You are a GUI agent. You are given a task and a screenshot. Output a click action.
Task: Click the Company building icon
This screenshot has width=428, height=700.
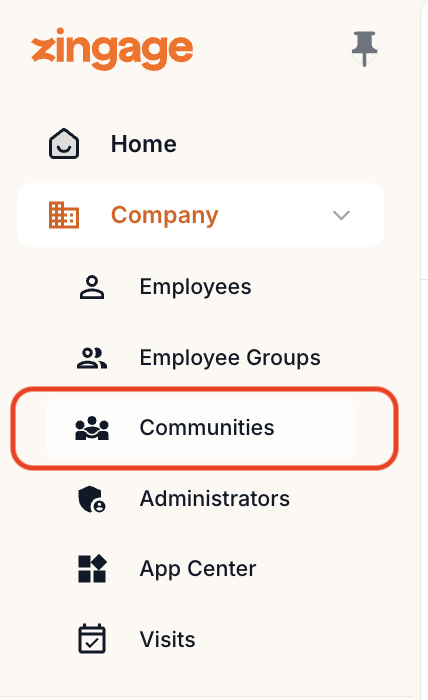(64, 215)
